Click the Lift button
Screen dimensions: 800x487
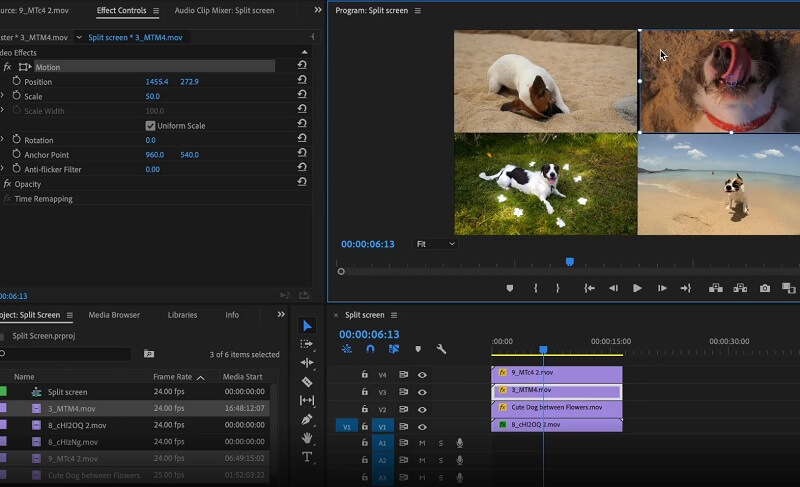click(x=716, y=288)
